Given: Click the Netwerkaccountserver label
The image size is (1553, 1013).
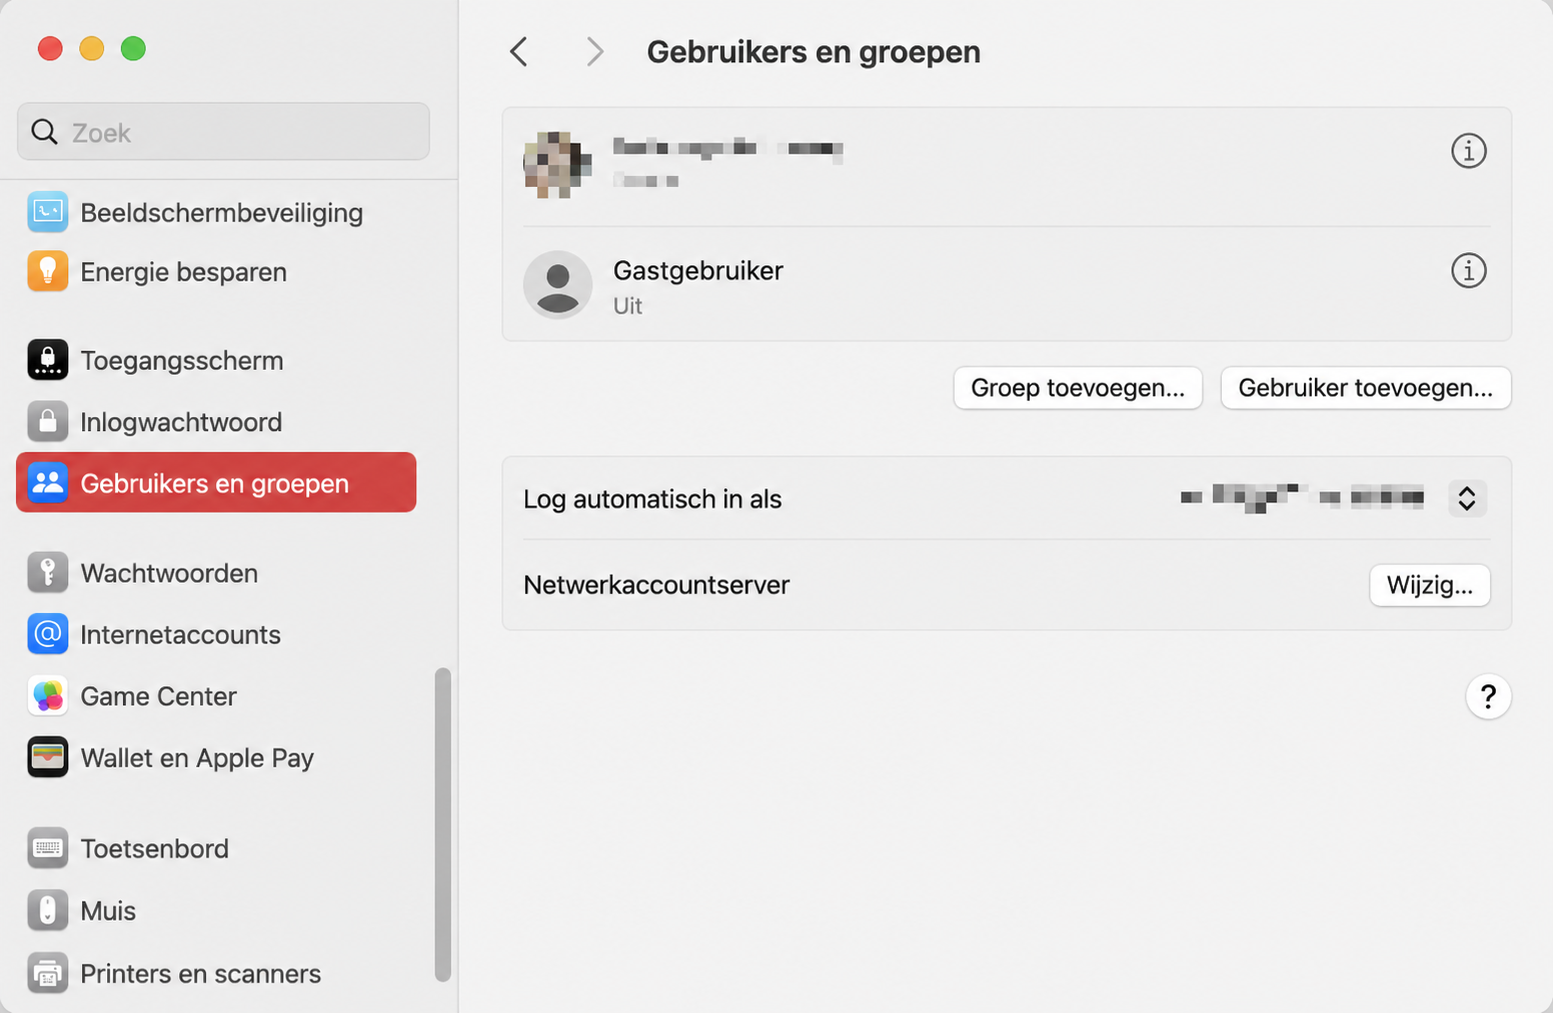Looking at the screenshot, I should tap(656, 585).
